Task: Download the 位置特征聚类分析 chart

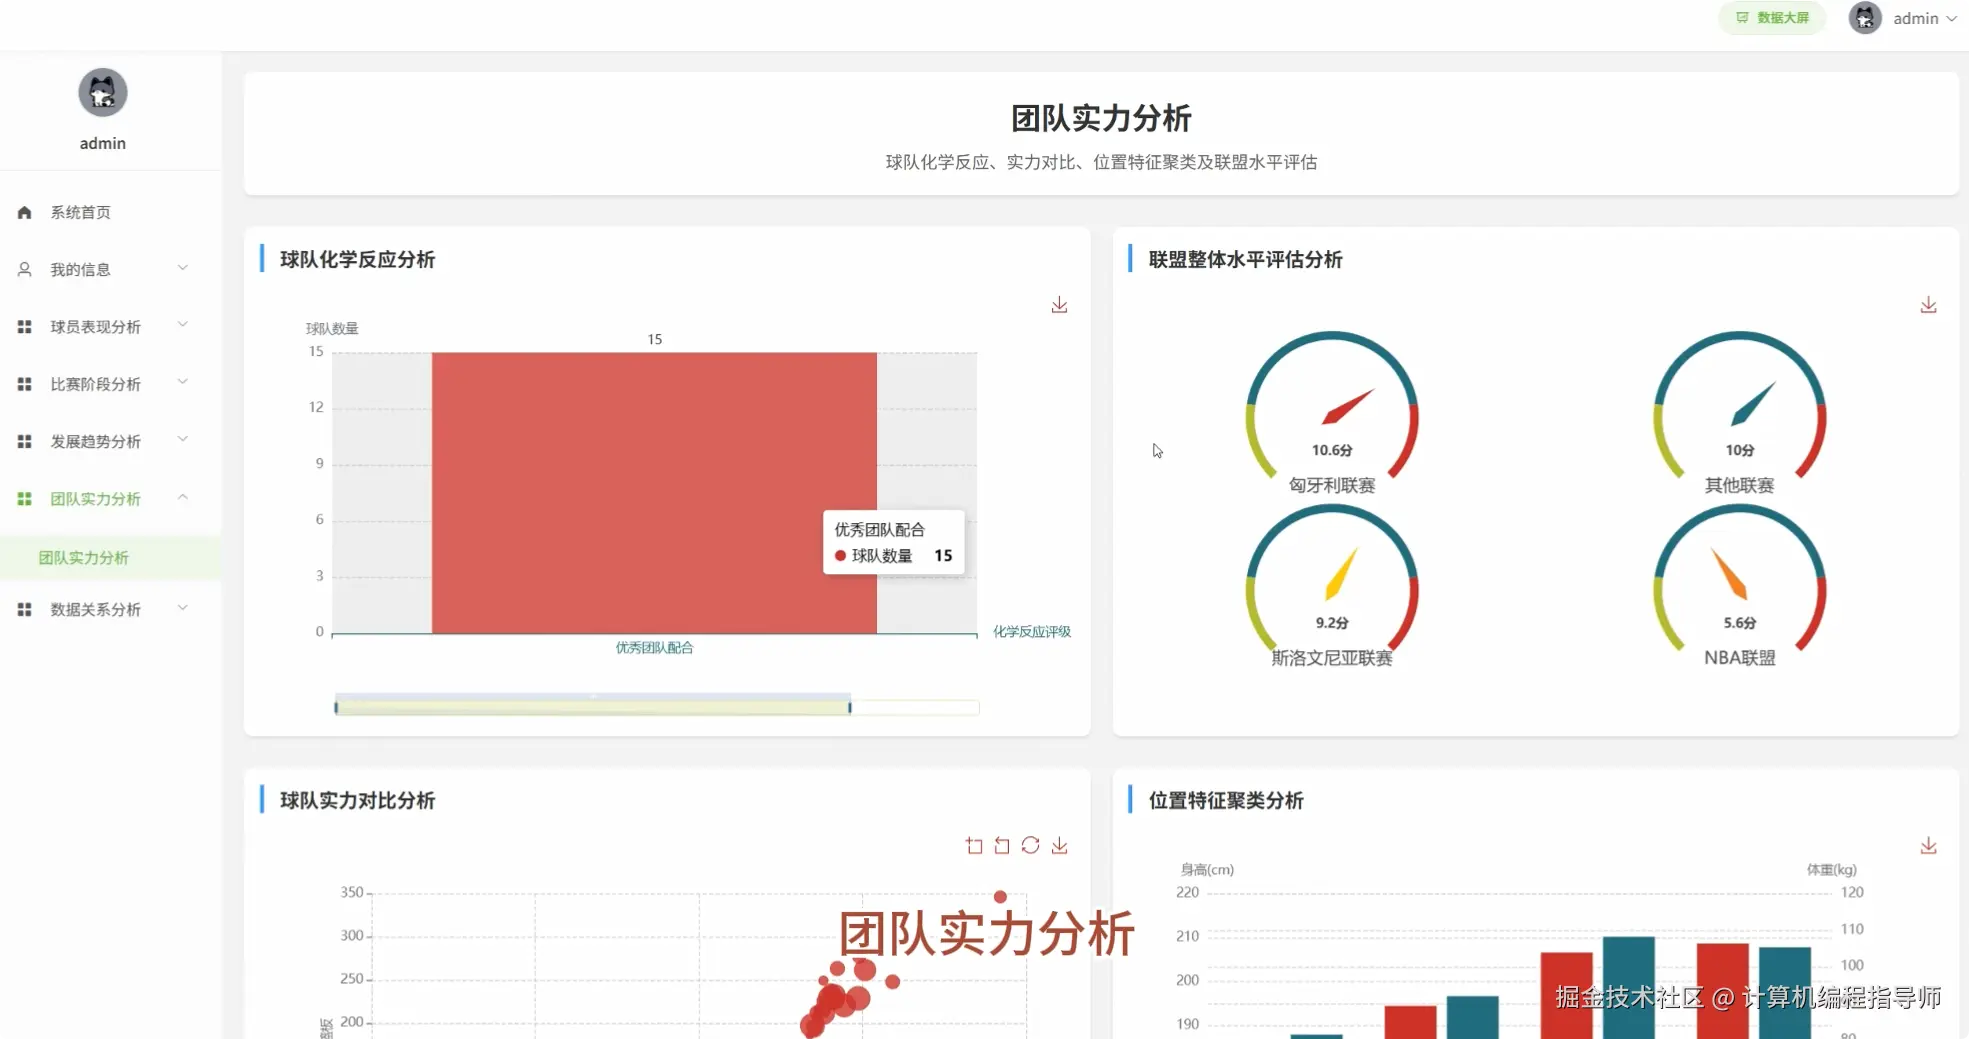Action: [1928, 845]
